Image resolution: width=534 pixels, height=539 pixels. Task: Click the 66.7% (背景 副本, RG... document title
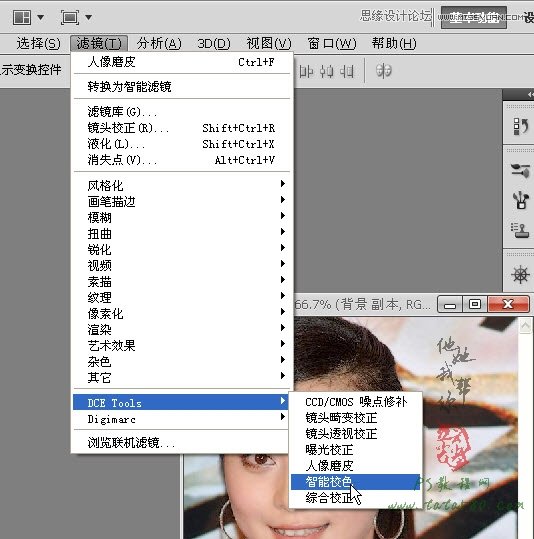tap(363, 305)
